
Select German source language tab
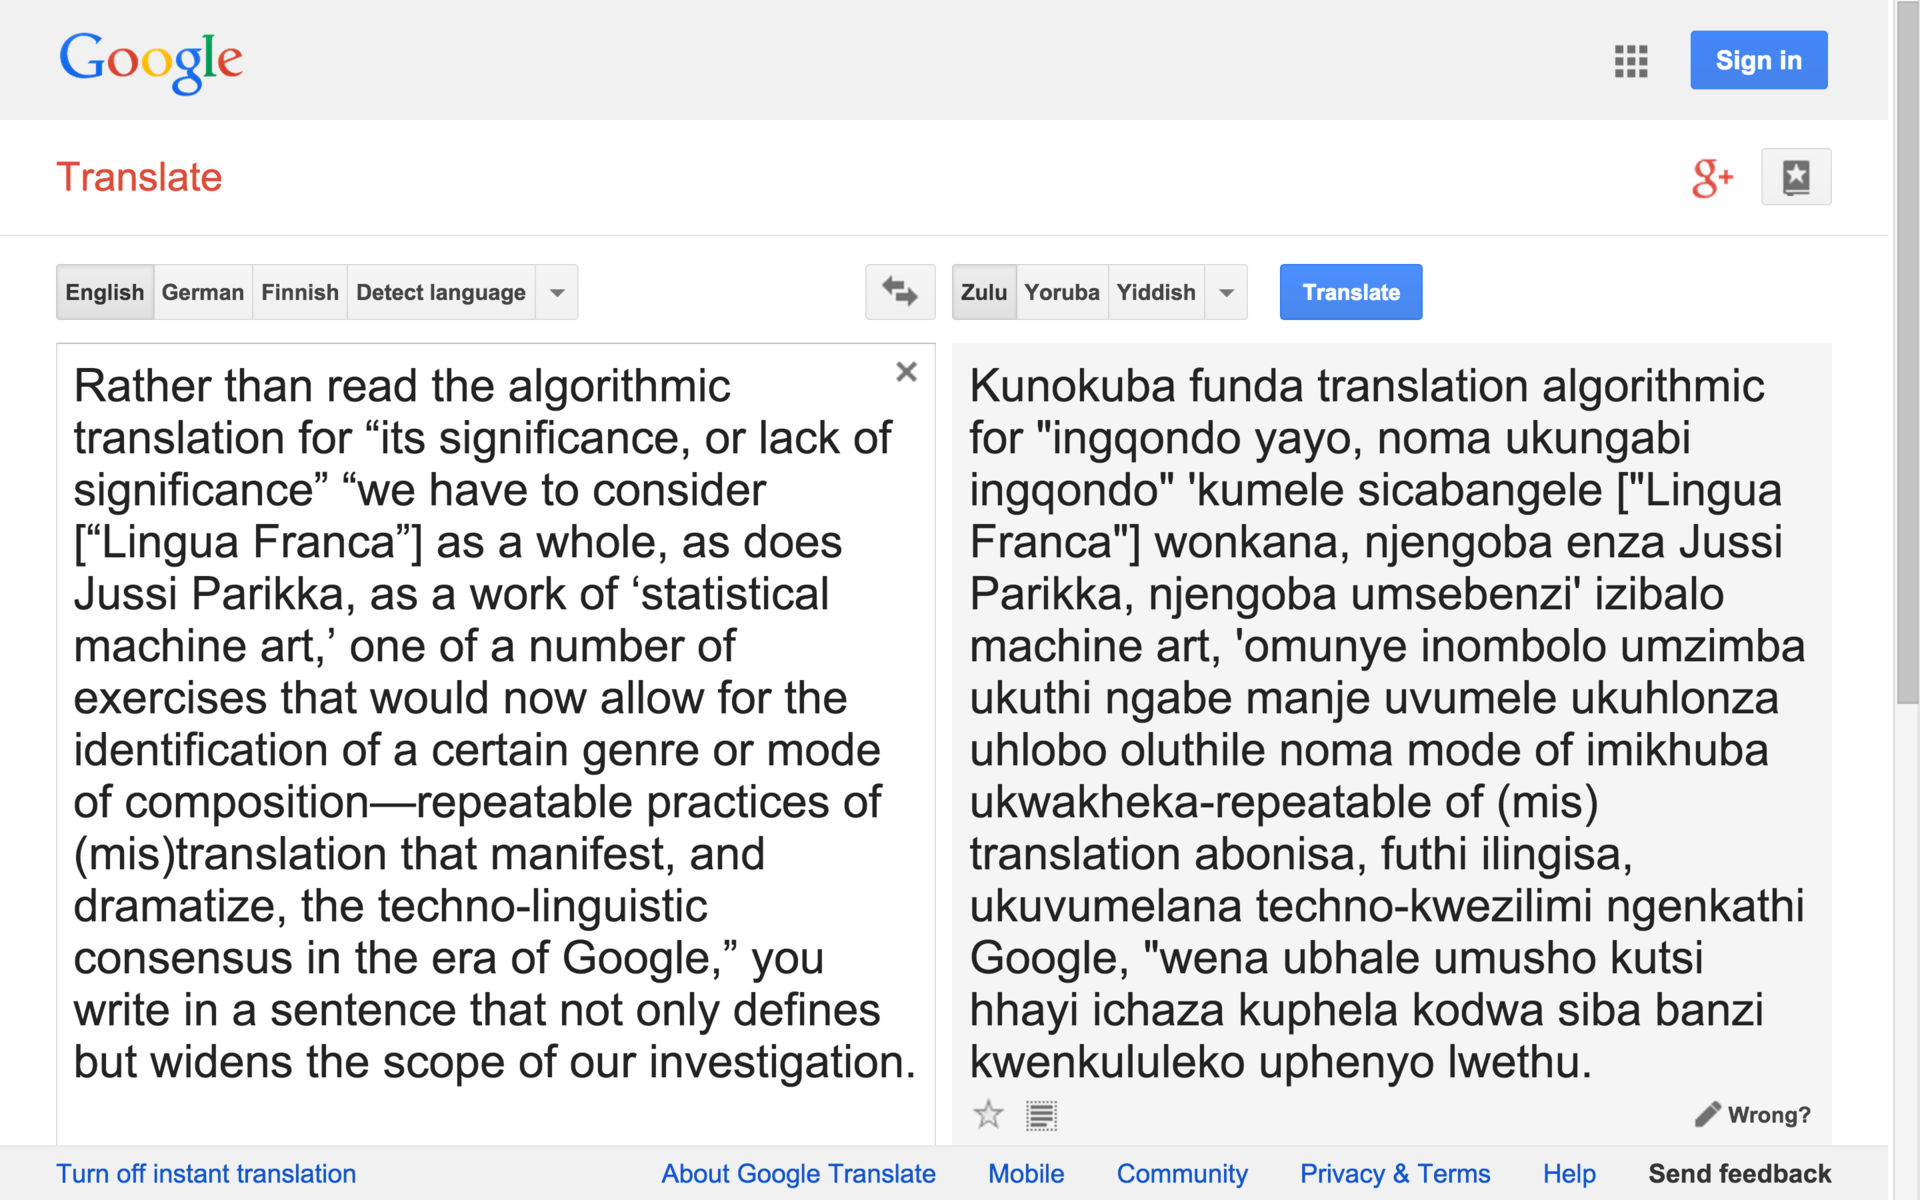pos(202,292)
